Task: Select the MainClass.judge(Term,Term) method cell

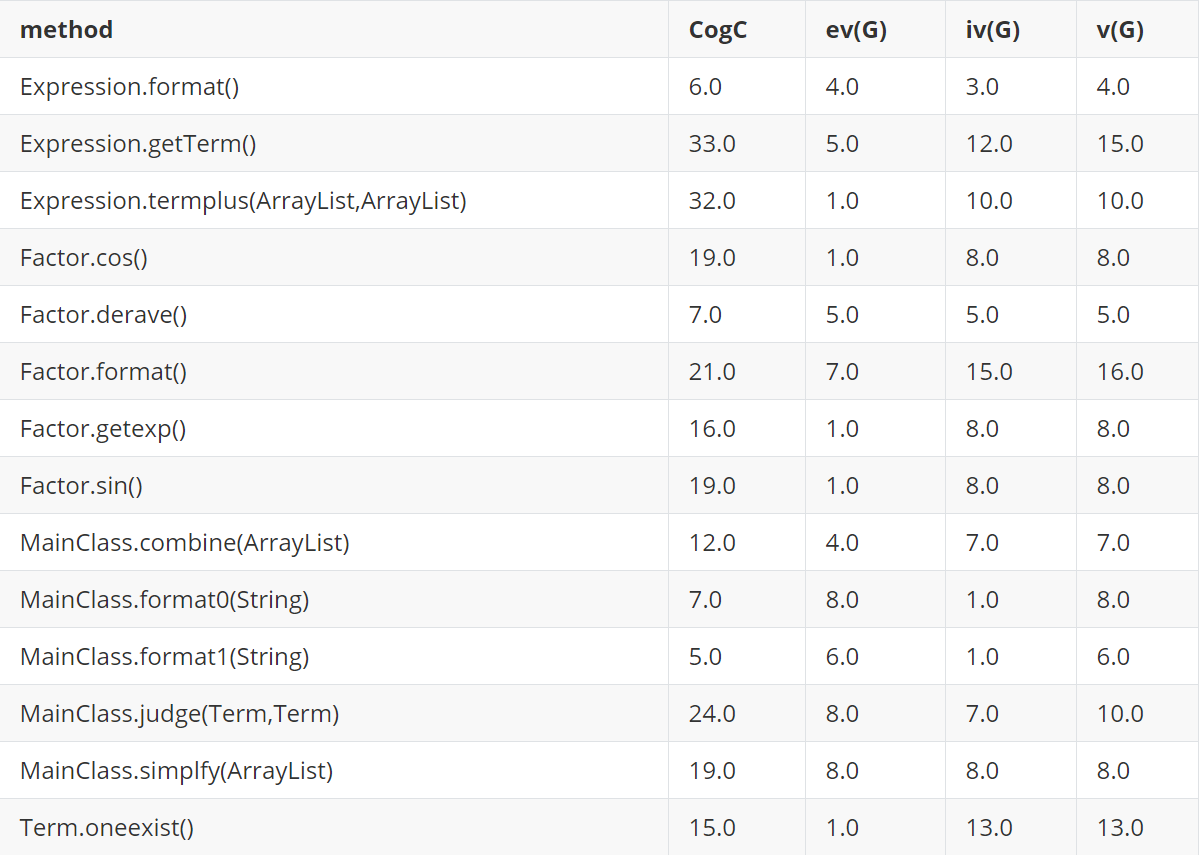Action: pos(179,714)
